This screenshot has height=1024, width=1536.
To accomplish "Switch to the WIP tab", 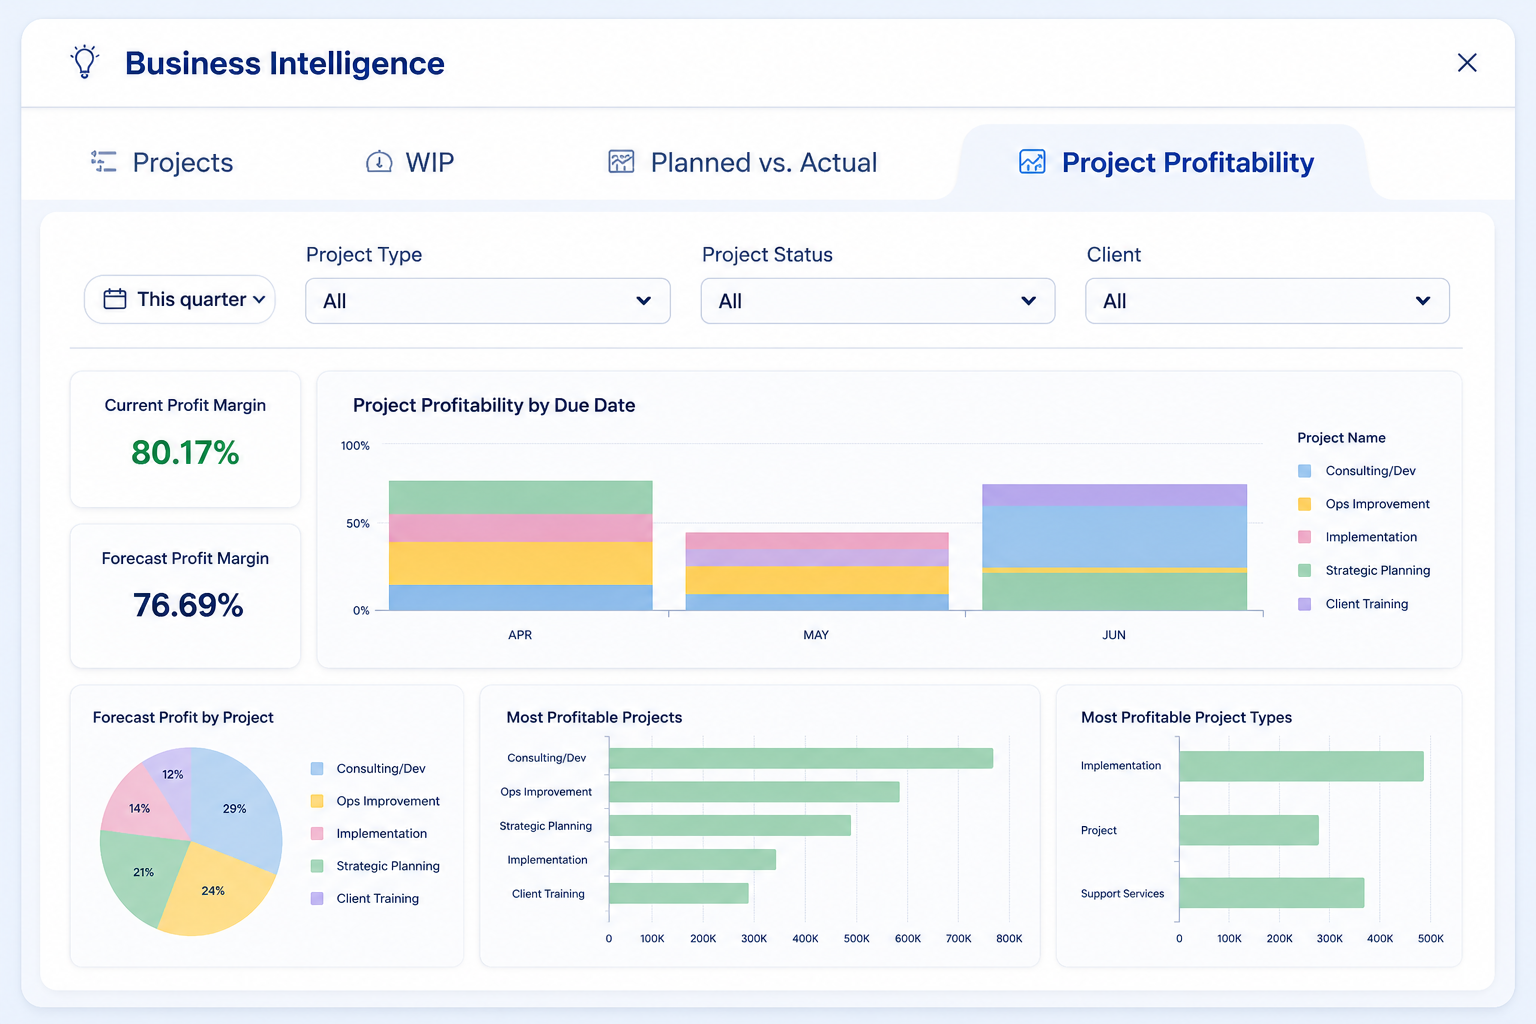I will point(410,162).
